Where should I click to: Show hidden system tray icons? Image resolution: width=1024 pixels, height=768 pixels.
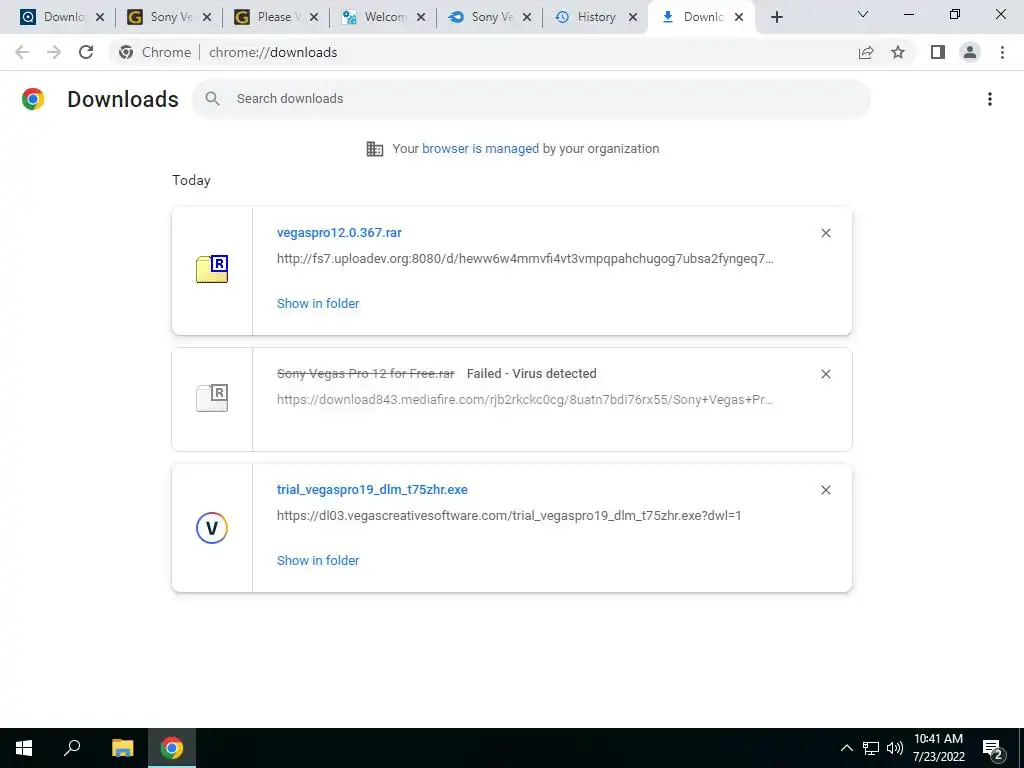[x=846, y=748]
